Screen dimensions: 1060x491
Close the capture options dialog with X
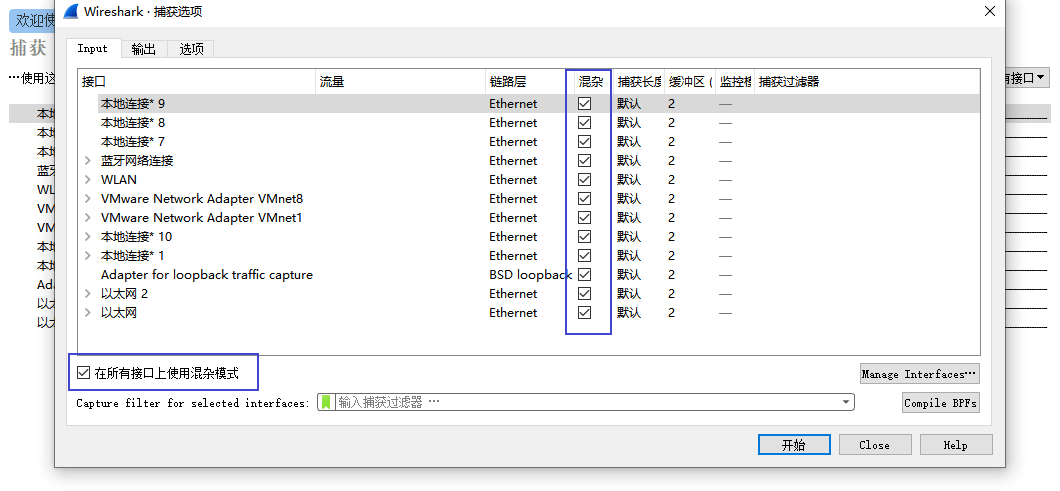pos(990,11)
